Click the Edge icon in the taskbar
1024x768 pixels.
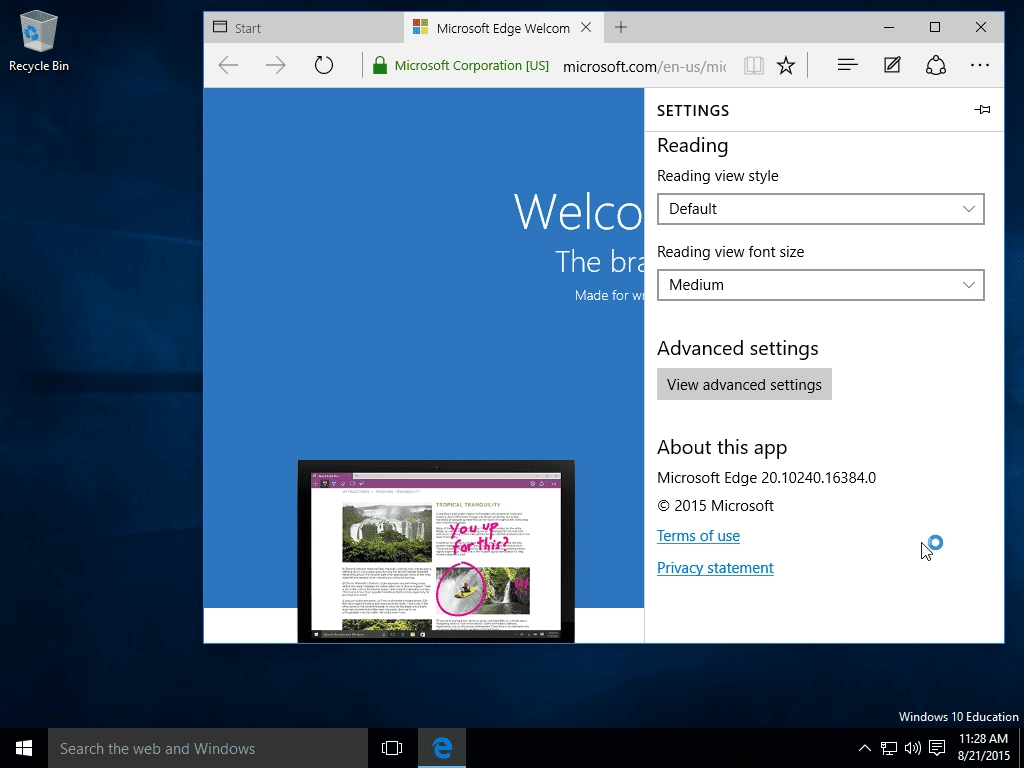pos(442,748)
